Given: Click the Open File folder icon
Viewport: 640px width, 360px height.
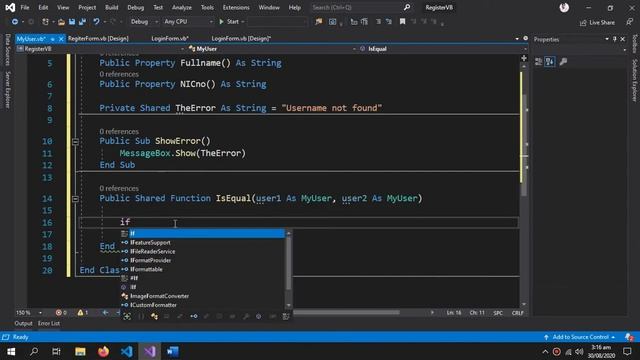Looking at the screenshot, I should tap(61, 22).
